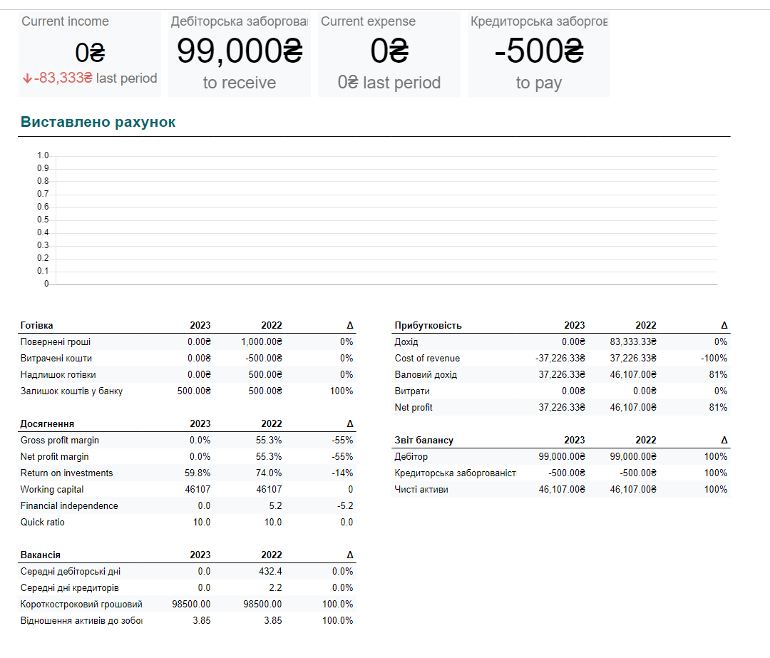
Task: Click the Прибутковість table header
Action: pyautogui.click(x=428, y=325)
